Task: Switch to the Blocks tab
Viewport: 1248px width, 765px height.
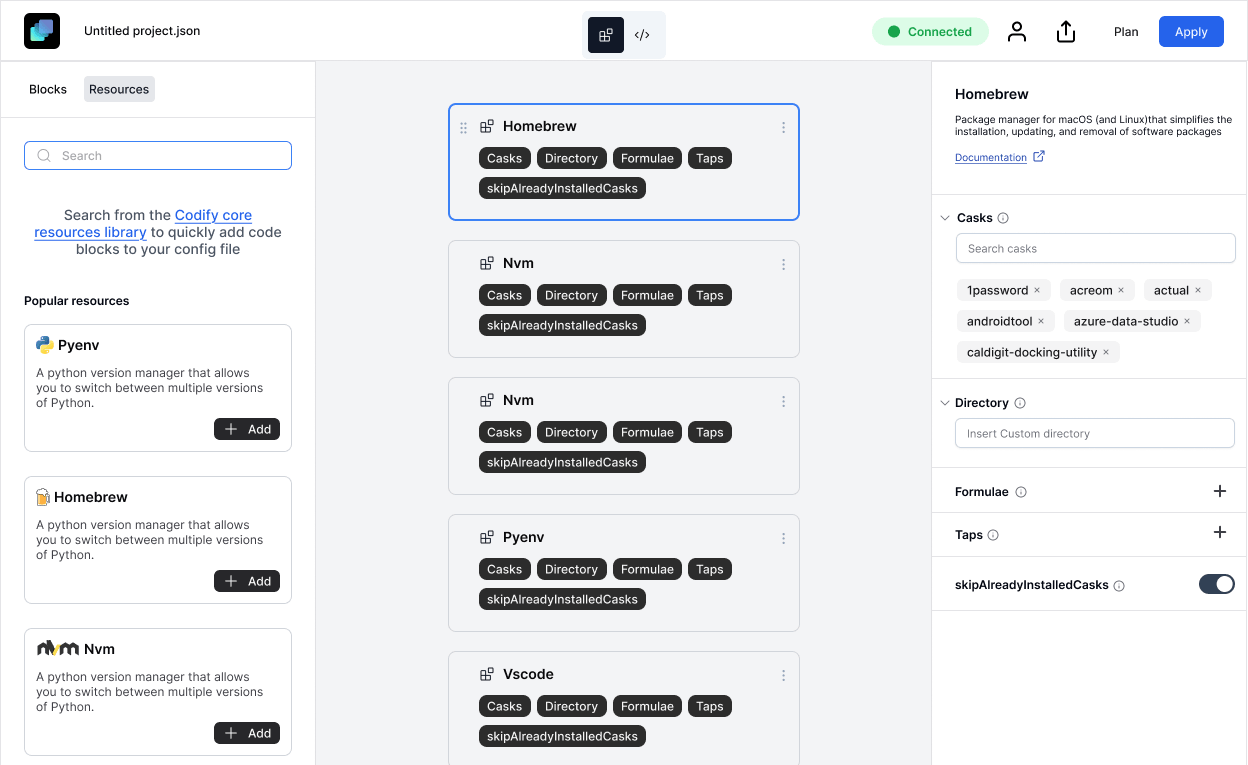Action: (x=48, y=89)
